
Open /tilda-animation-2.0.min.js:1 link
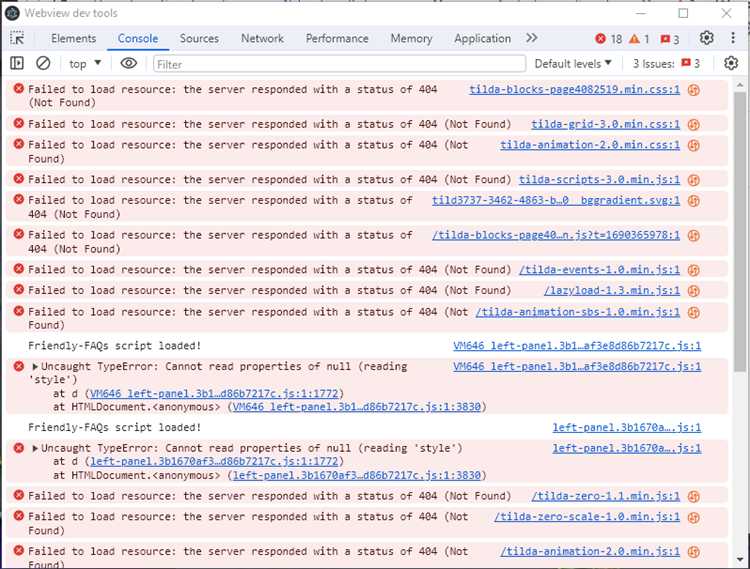(590, 551)
